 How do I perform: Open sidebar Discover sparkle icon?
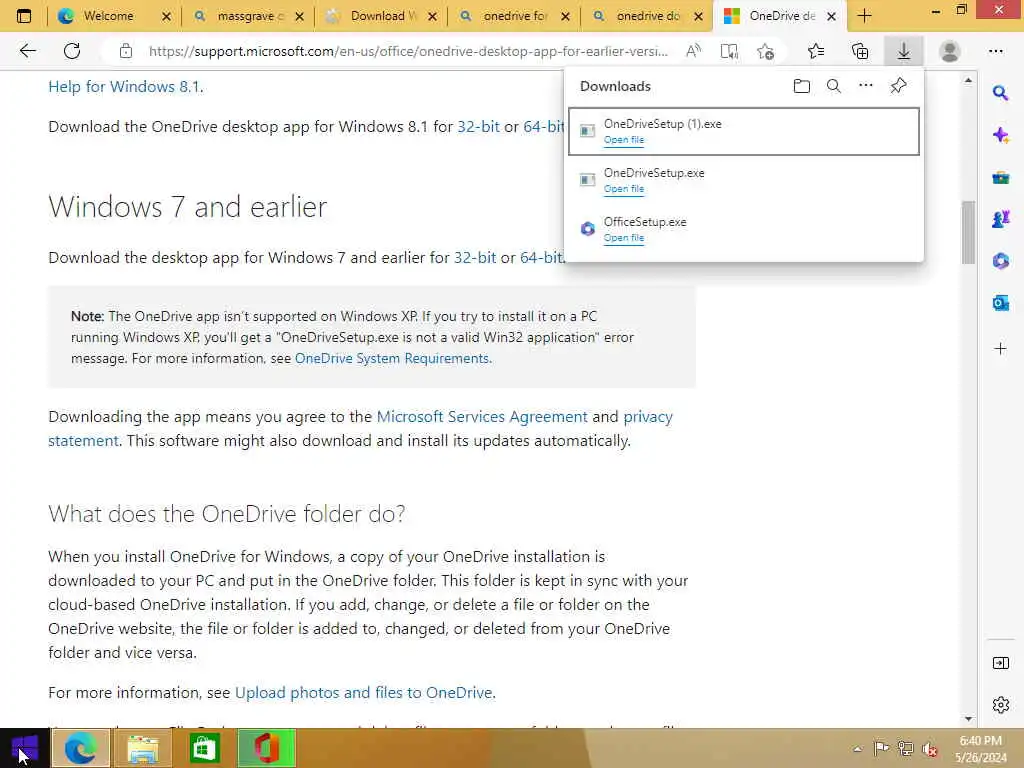[1000, 135]
